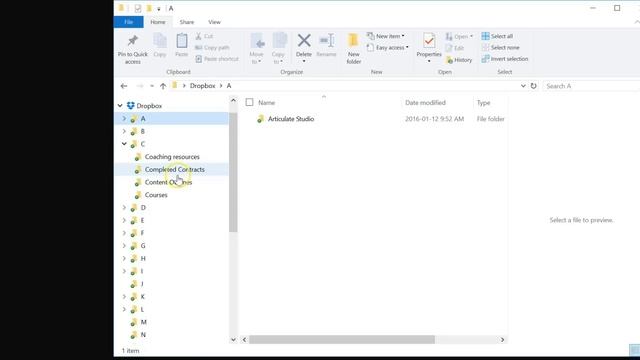Expand the address bar history dropdown

click(x=523, y=86)
